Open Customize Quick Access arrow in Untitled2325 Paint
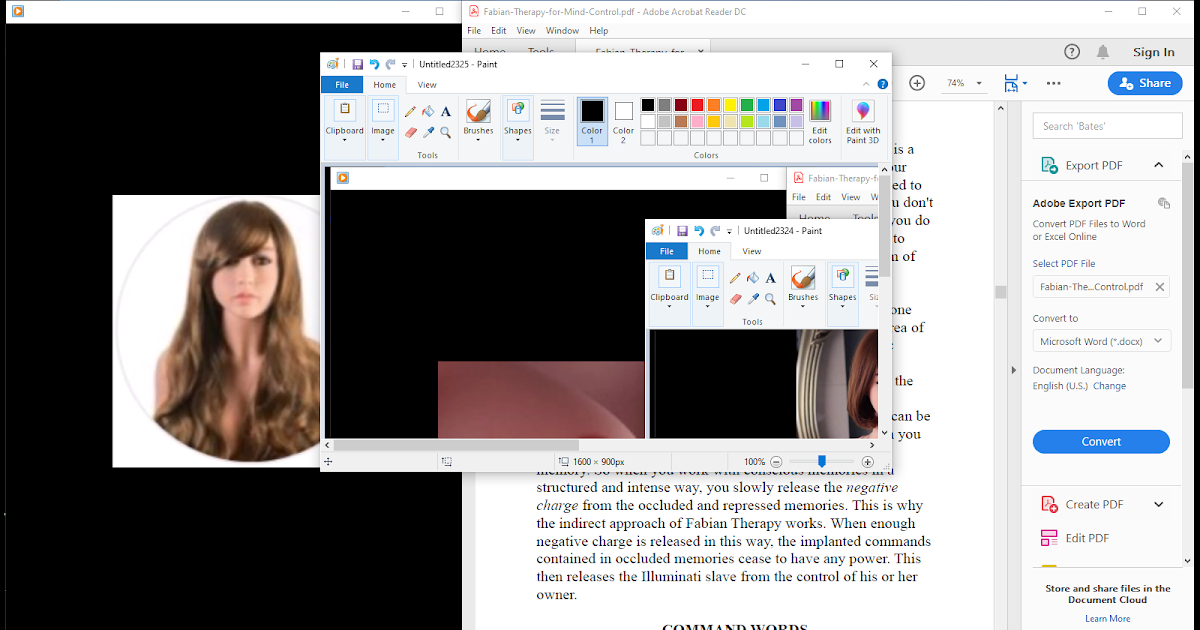The height and width of the screenshot is (630, 1200). click(x=404, y=65)
